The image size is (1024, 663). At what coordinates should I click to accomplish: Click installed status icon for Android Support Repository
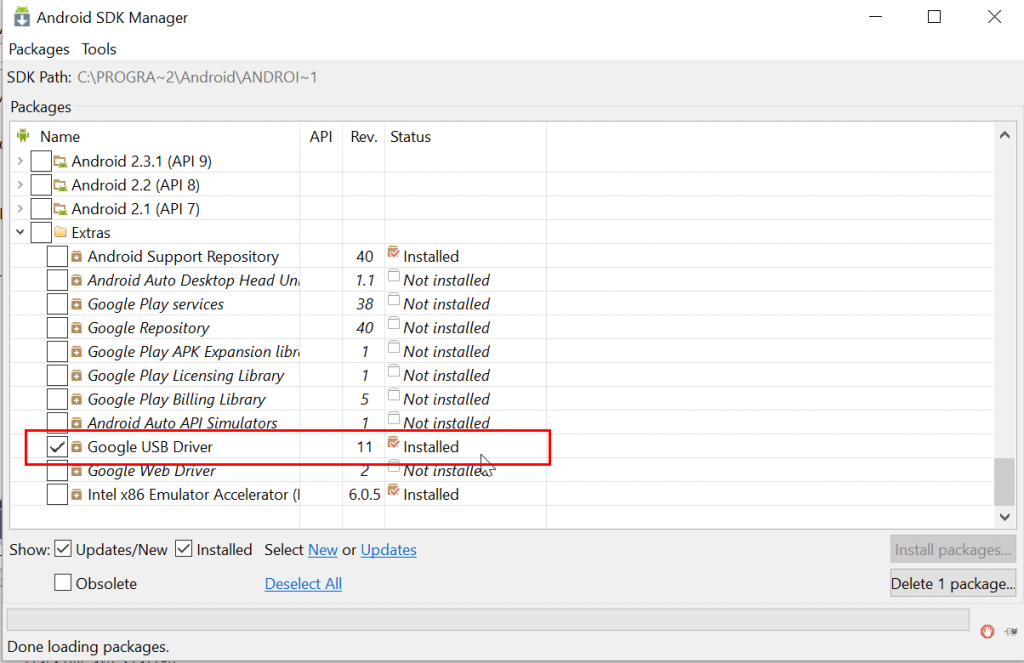[393, 252]
